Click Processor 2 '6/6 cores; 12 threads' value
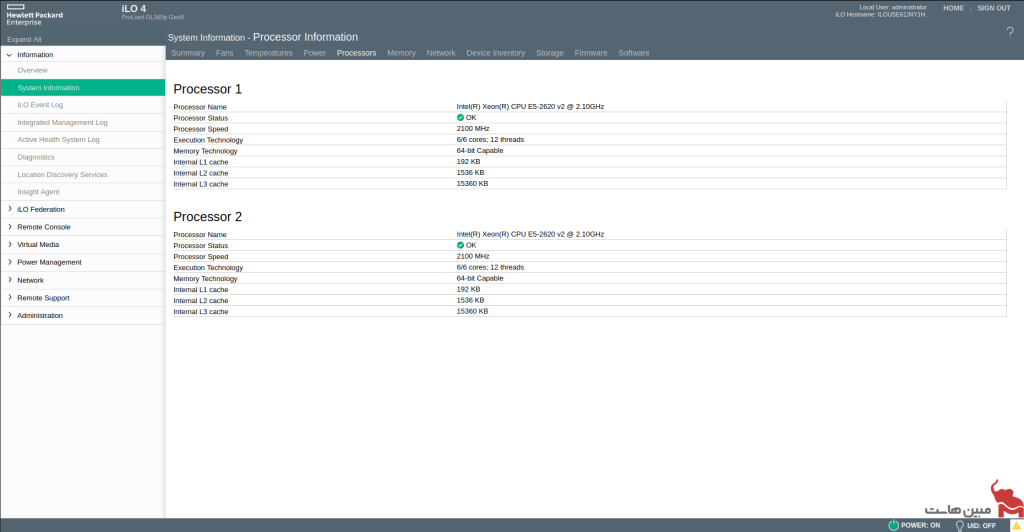 [x=490, y=268]
